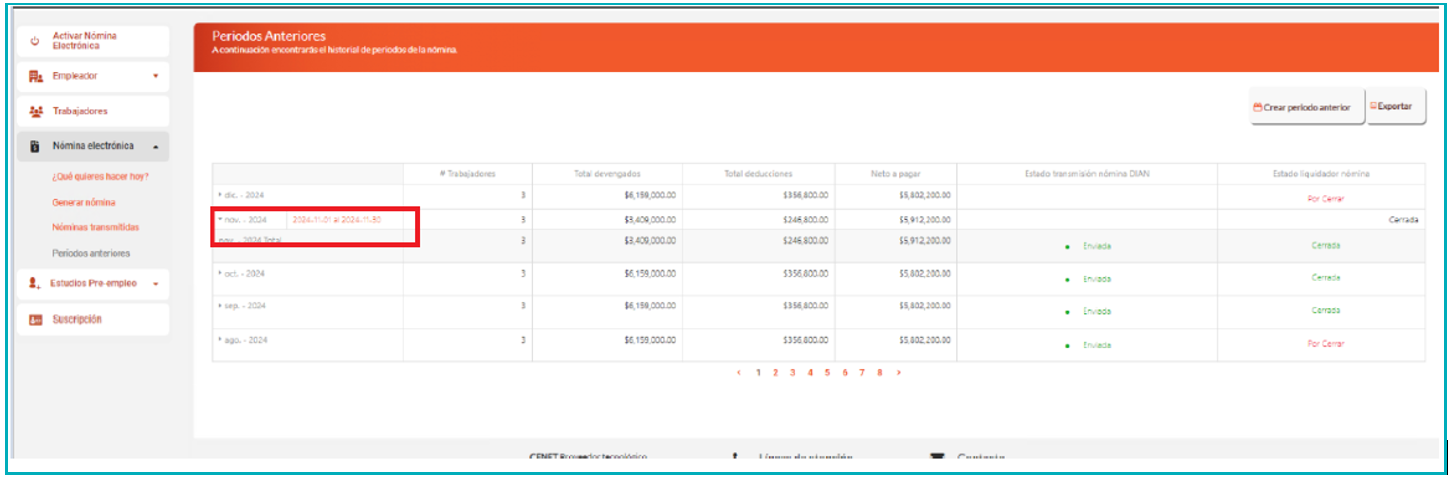Click the Trabajadores people icon
The image size is (1451, 478).
click(x=36, y=111)
